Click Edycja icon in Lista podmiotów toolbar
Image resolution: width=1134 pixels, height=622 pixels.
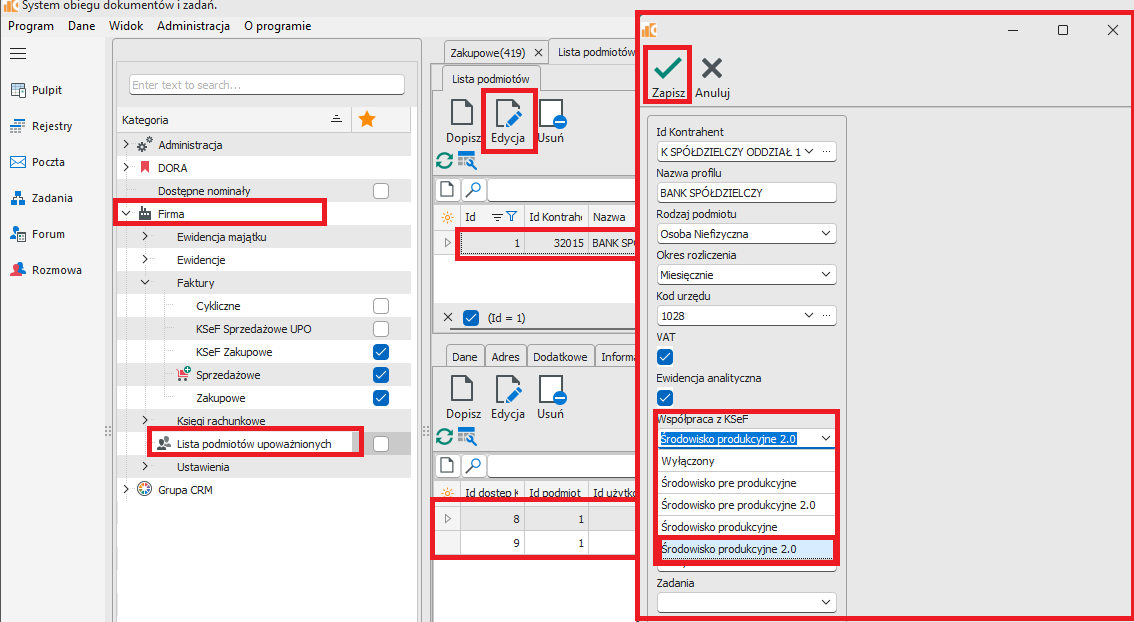pos(508,114)
